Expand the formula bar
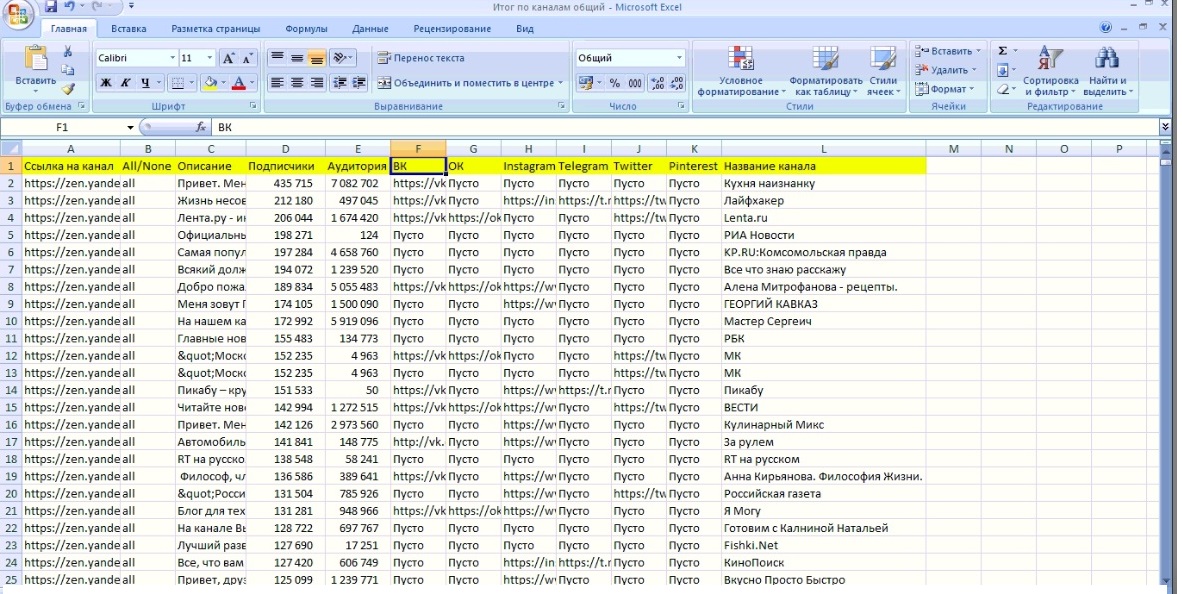Screen dimensions: 1182x594 [1165, 127]
